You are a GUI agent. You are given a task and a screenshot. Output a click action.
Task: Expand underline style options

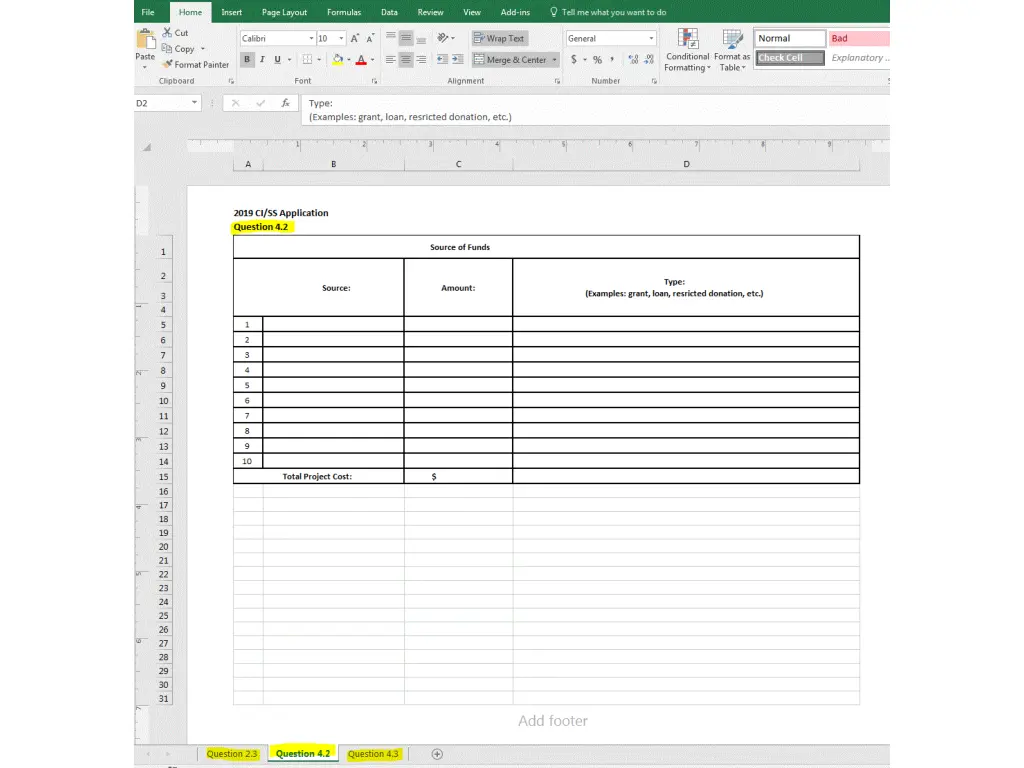[289, 59]
